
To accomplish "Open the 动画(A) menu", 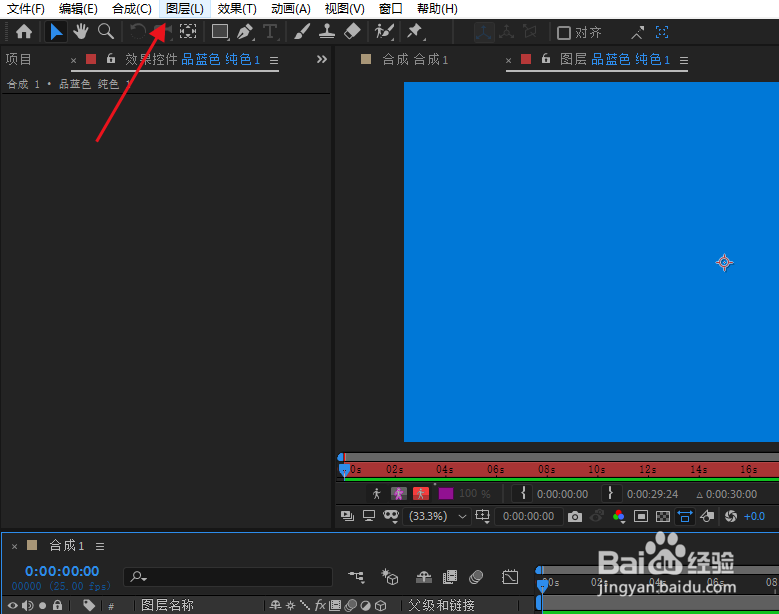I will click(291, 8).
